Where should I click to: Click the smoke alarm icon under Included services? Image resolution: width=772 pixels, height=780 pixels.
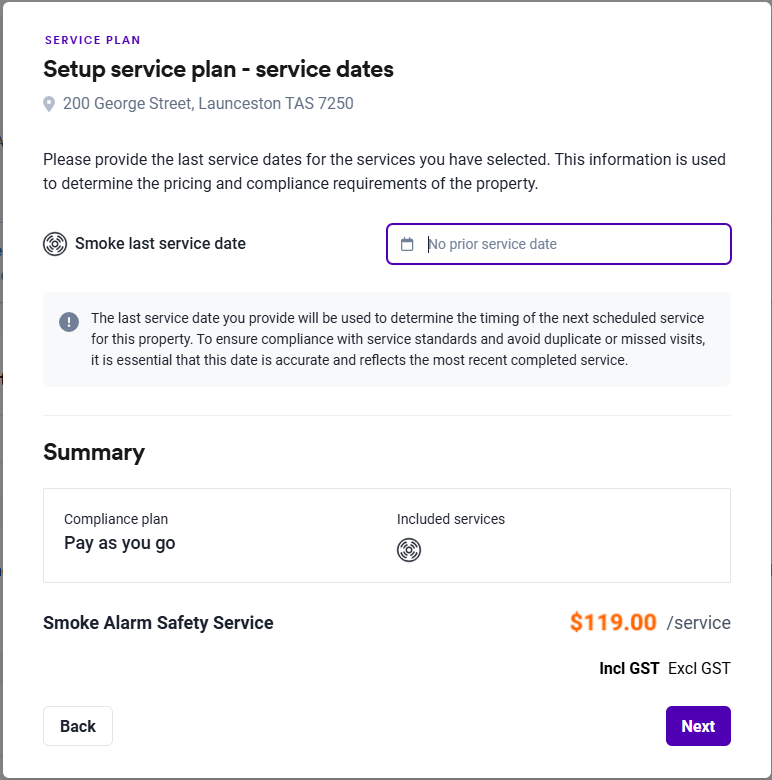tap(409, 549)
